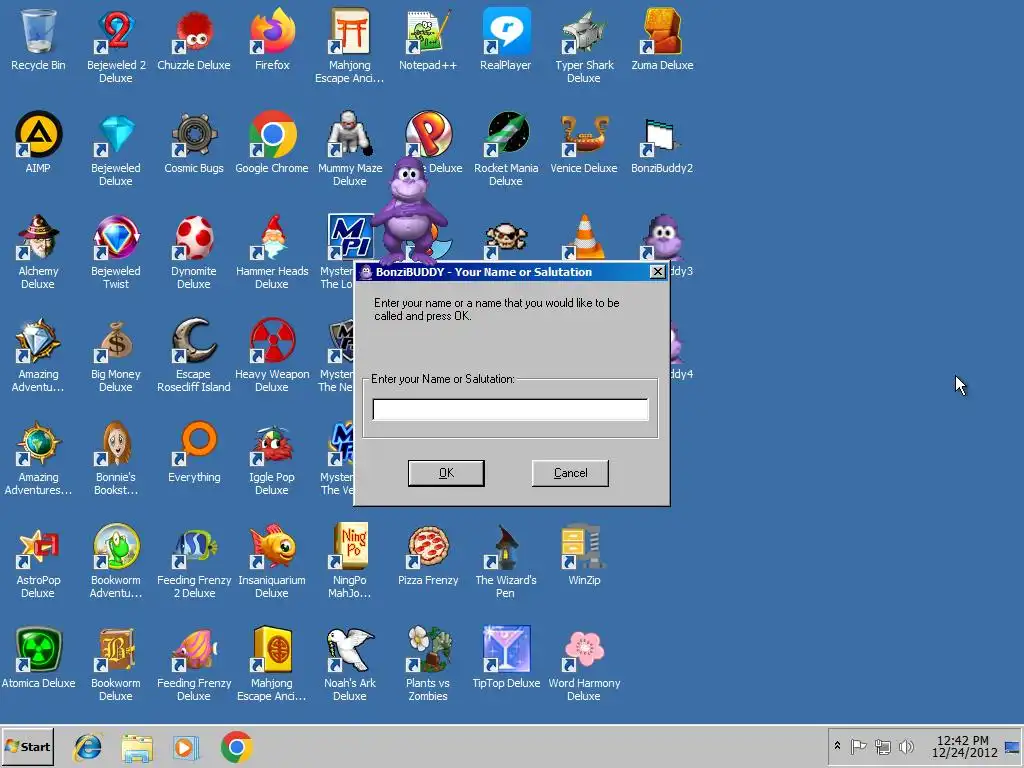
Task: Select the Typer Shark Deluxe icon
Action: point(584,44)
